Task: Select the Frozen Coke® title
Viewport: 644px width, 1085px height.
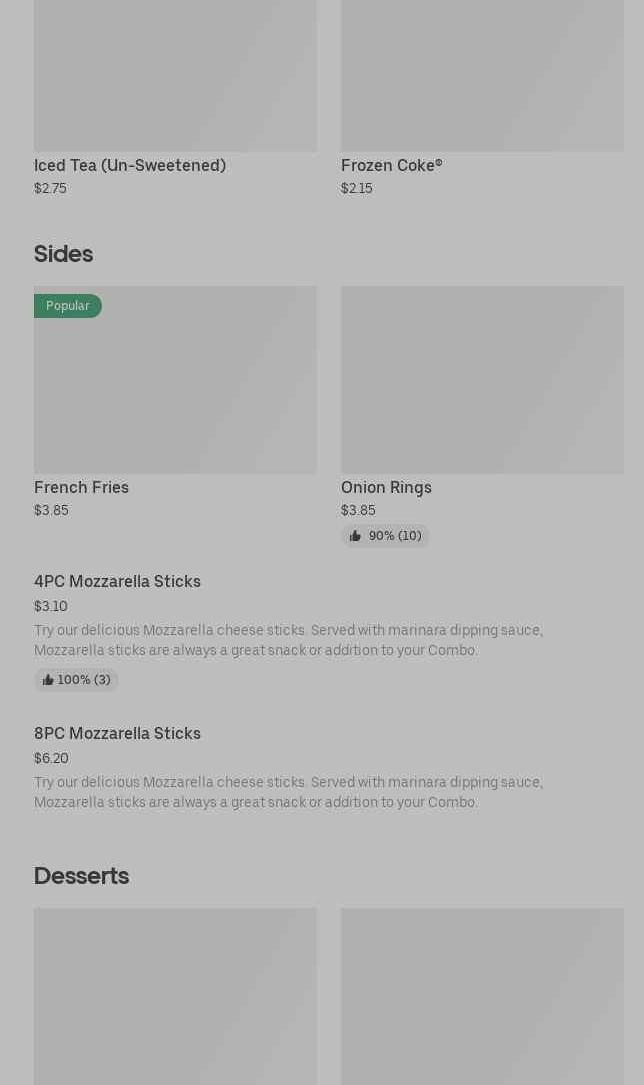Action: click(x=391, y=166)
